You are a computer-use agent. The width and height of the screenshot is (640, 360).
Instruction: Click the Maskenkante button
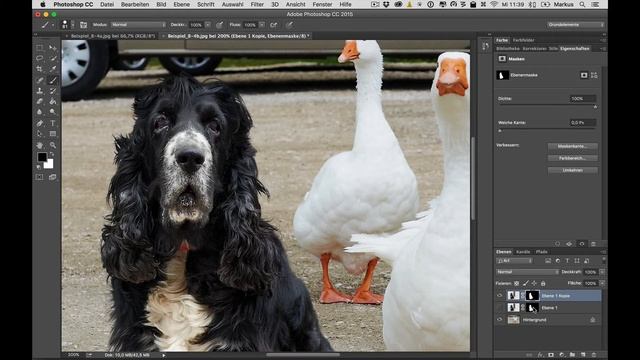573,146
